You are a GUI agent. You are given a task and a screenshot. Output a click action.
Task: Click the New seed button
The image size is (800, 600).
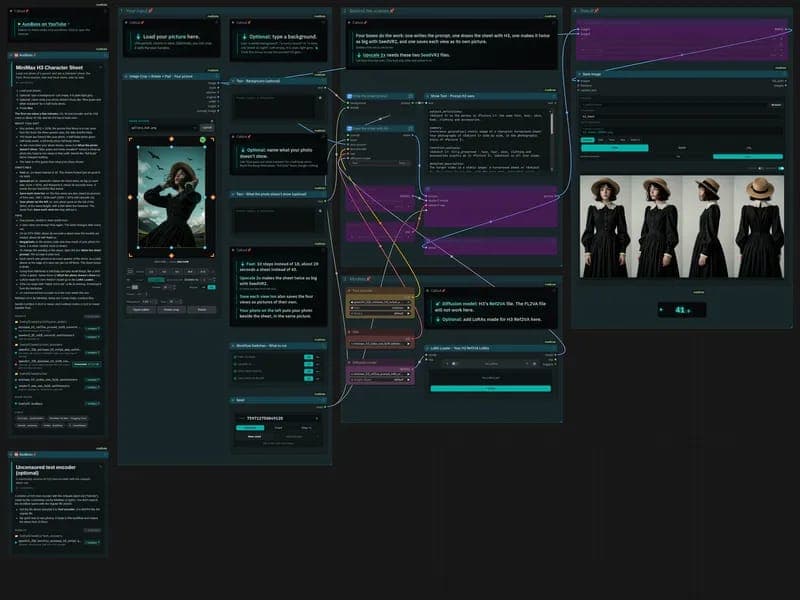[254, 437]
